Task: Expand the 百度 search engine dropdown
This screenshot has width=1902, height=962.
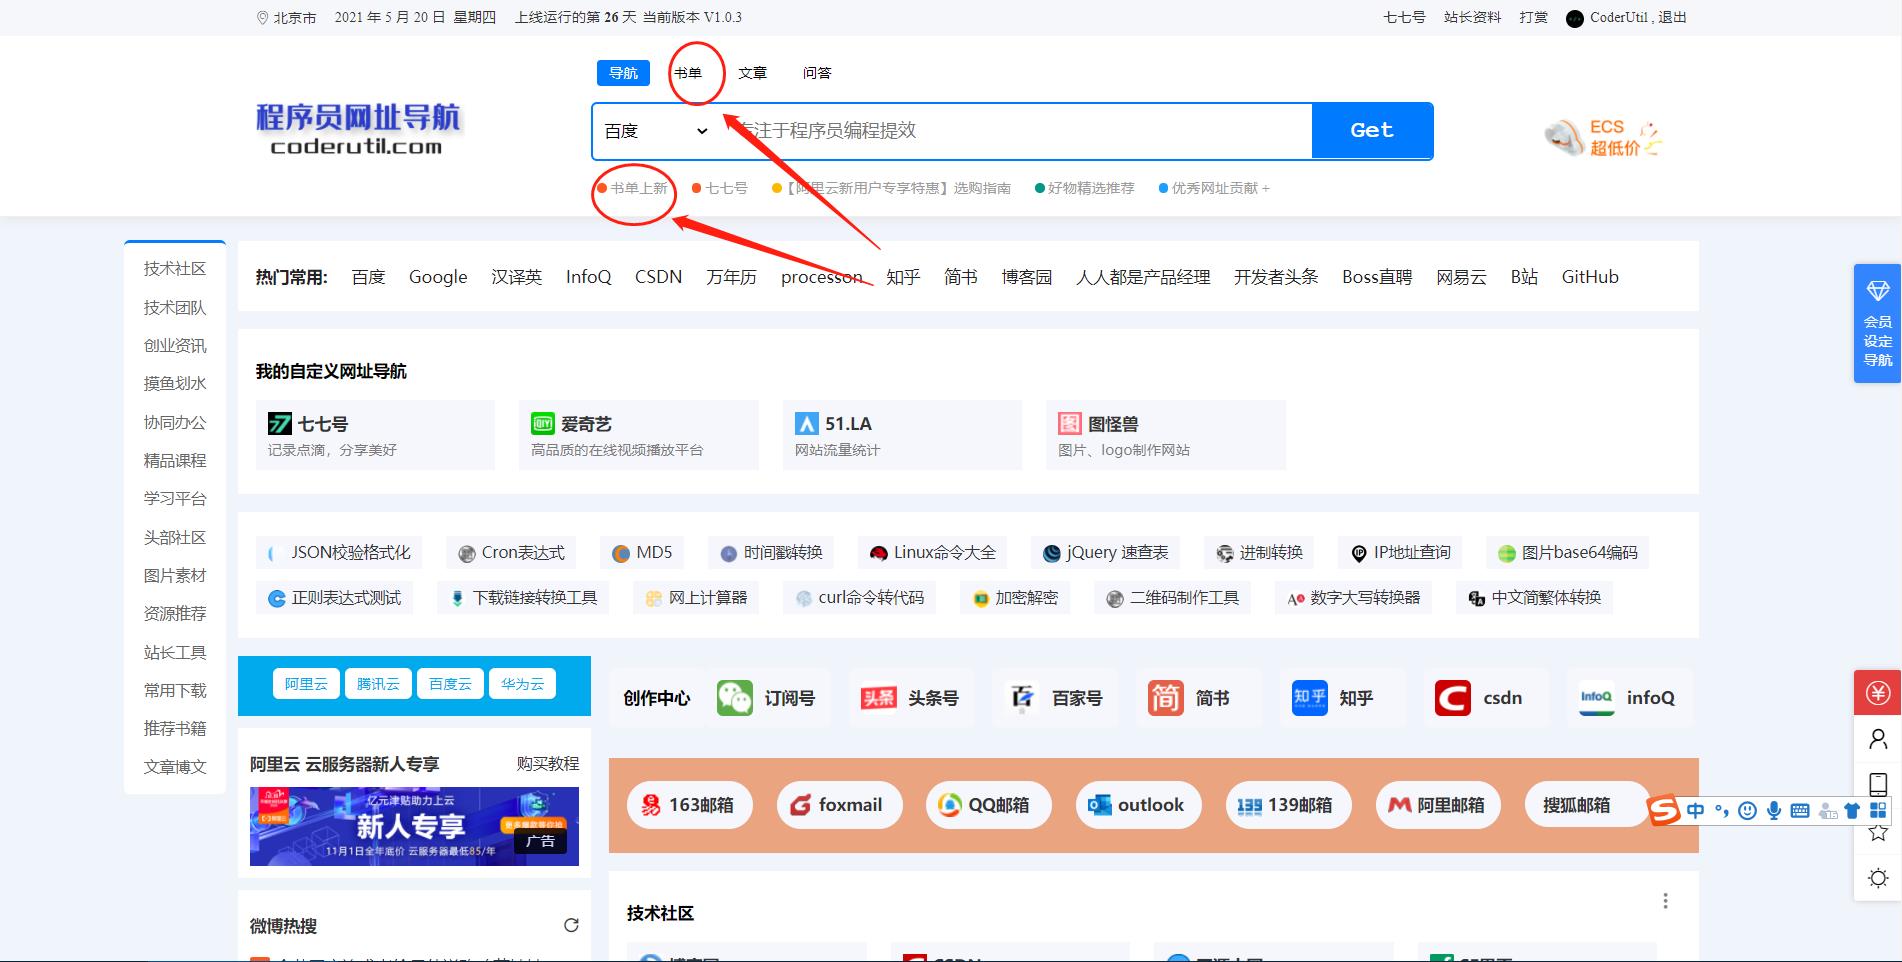Action: coord(656,131)
